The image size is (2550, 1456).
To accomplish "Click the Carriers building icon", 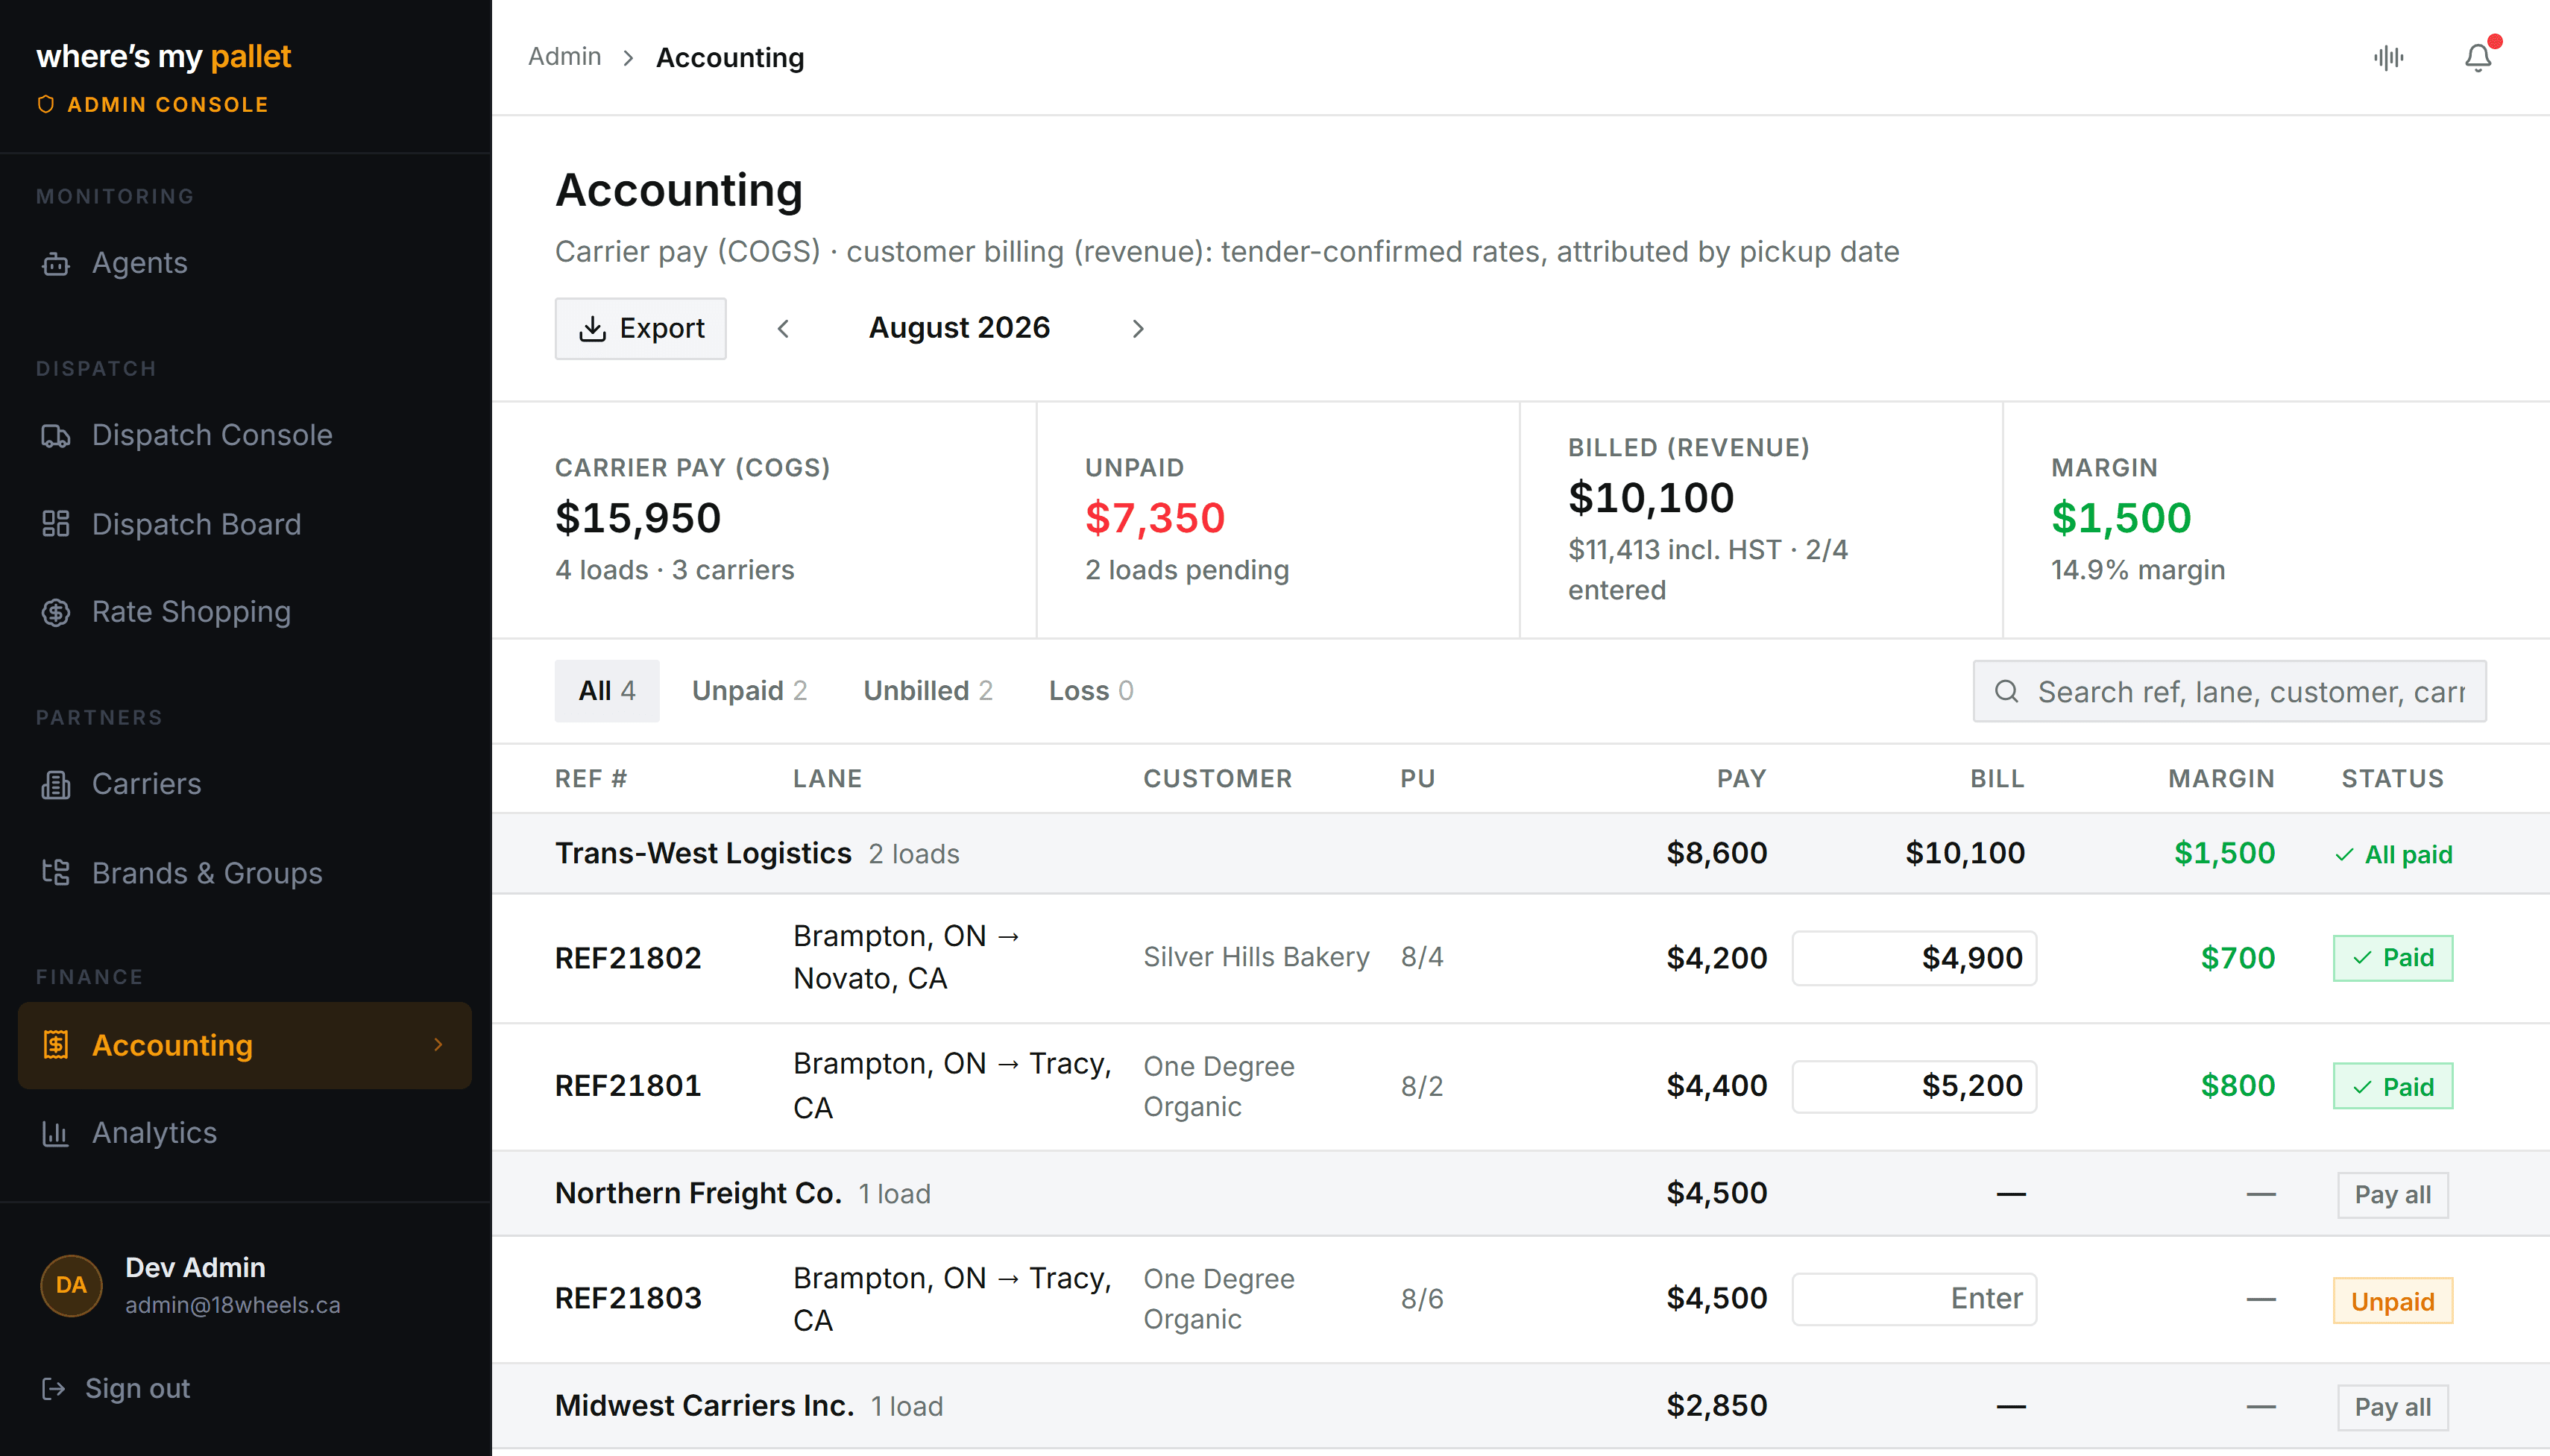I will coord(56,785).
